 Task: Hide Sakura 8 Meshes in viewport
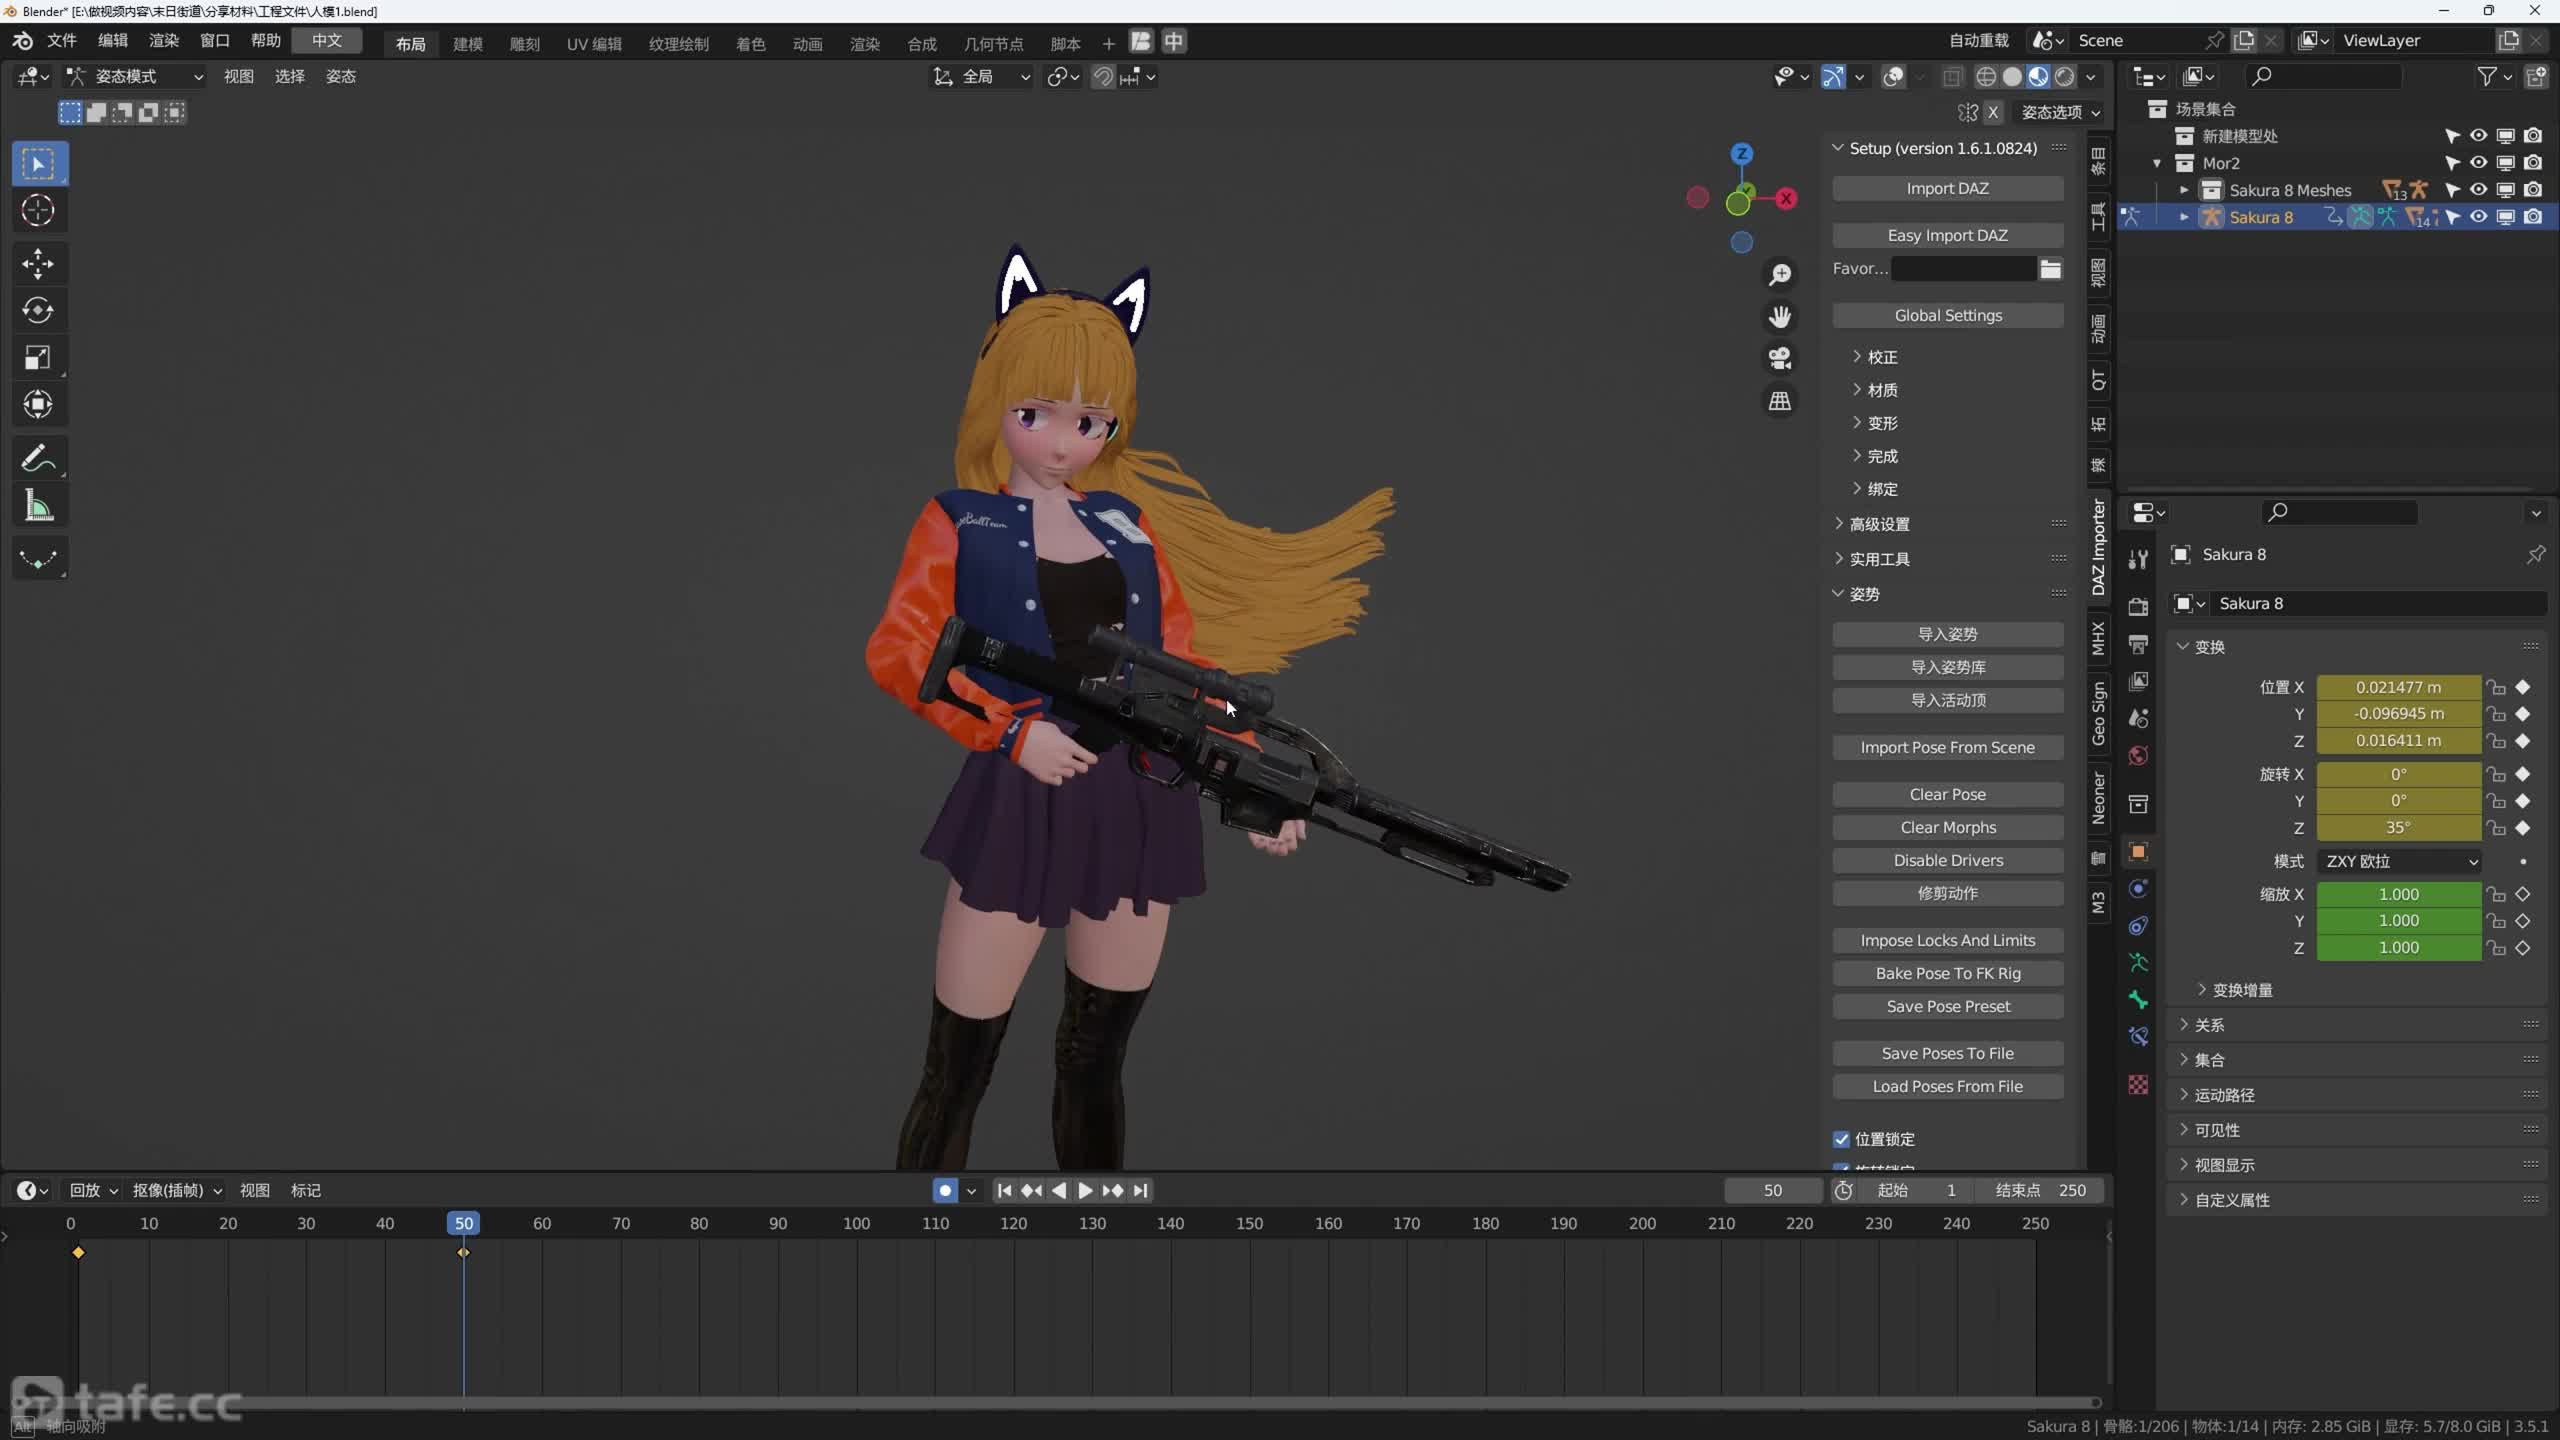[x=2479, y=190]
